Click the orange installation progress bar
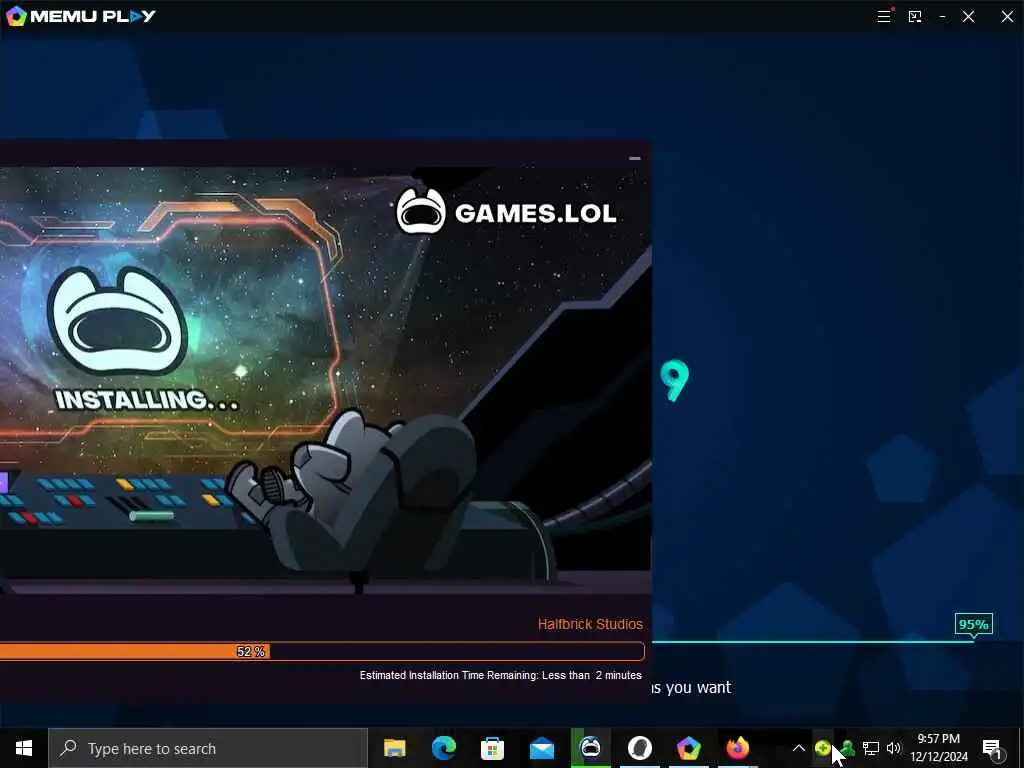Viewport: 1024px width, 768px height. (322, 651)
